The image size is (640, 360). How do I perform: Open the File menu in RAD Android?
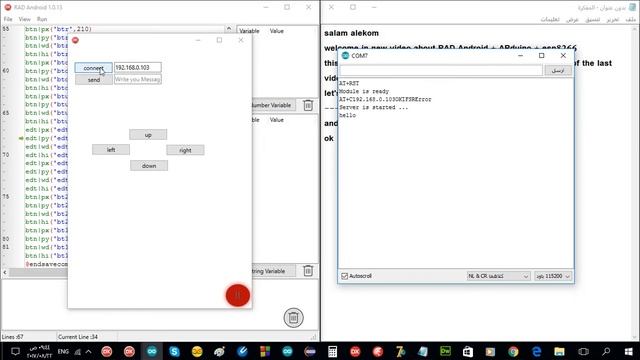click(x=8, y=19)
